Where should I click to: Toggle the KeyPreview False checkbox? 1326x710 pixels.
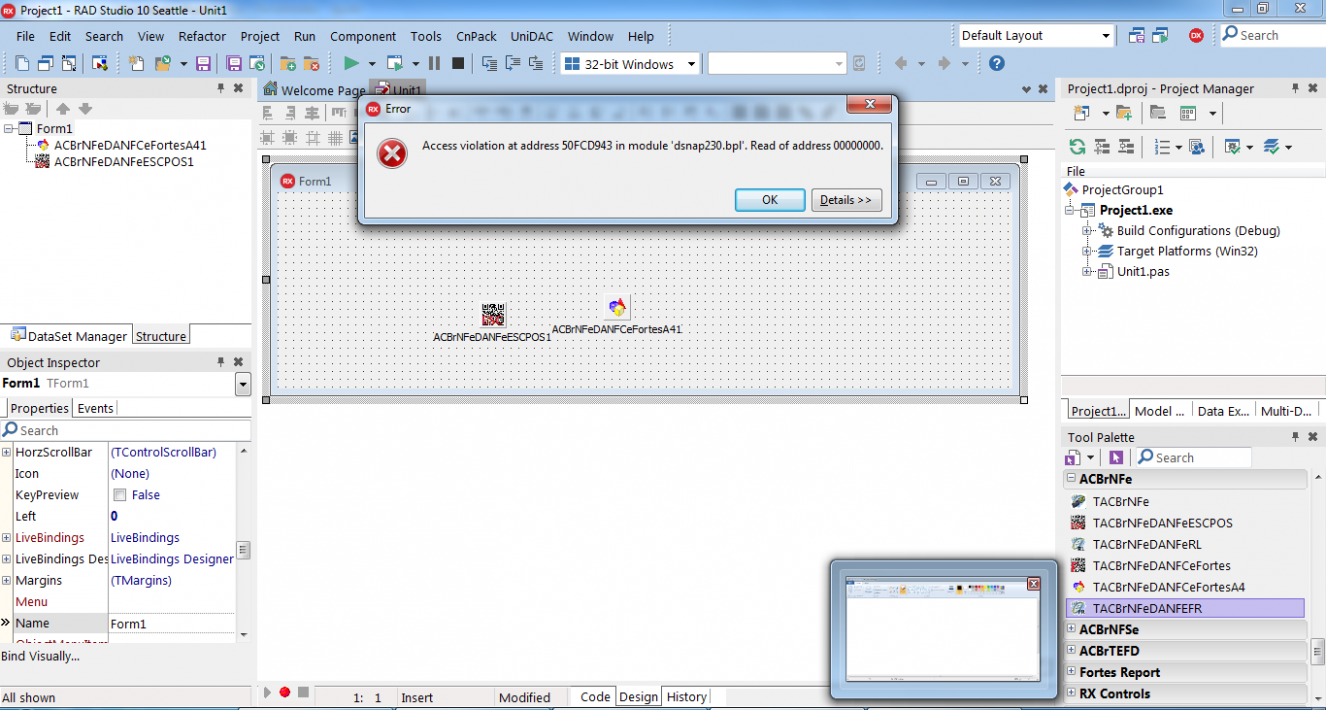click(x=120, y=495)
